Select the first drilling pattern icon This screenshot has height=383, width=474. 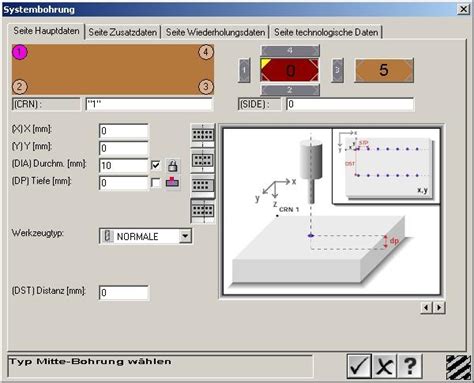(203, 135)
